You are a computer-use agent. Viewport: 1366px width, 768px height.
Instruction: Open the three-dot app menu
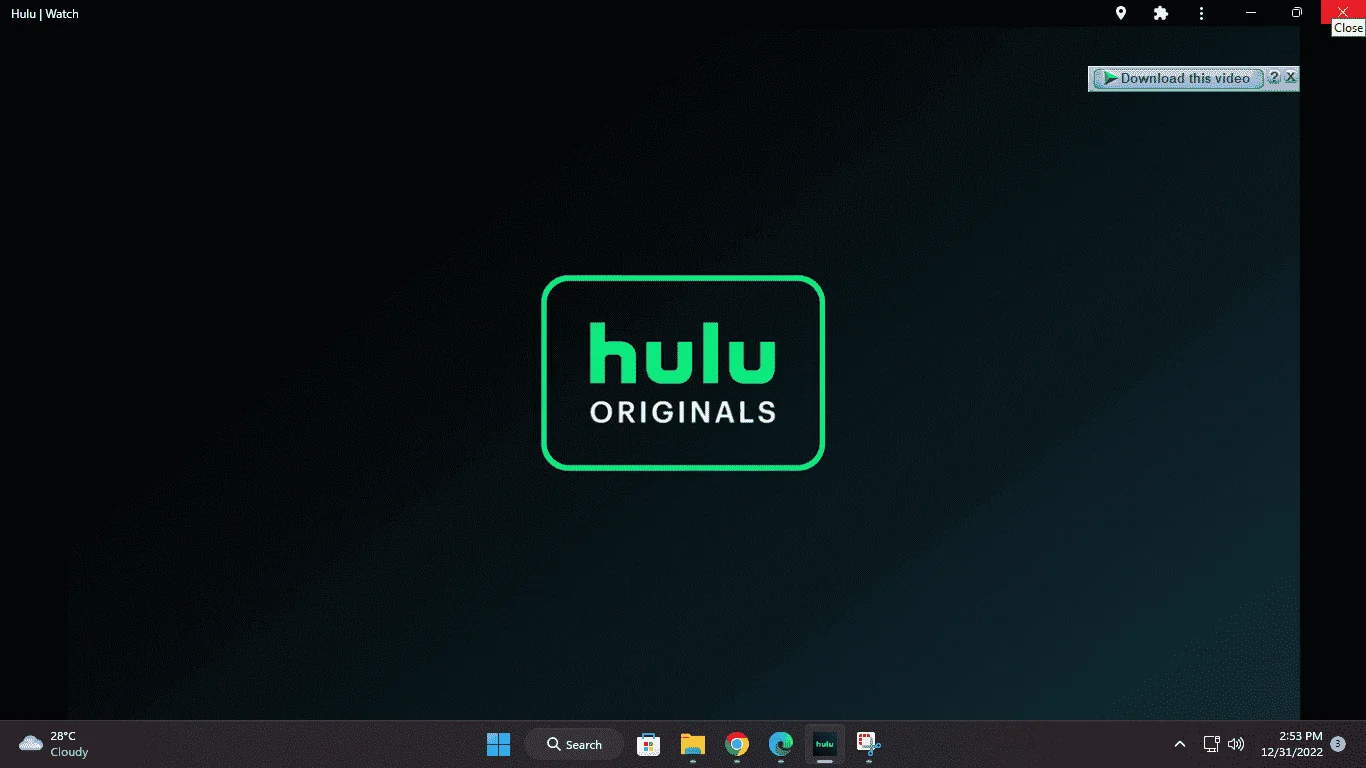pos(1201,13)
